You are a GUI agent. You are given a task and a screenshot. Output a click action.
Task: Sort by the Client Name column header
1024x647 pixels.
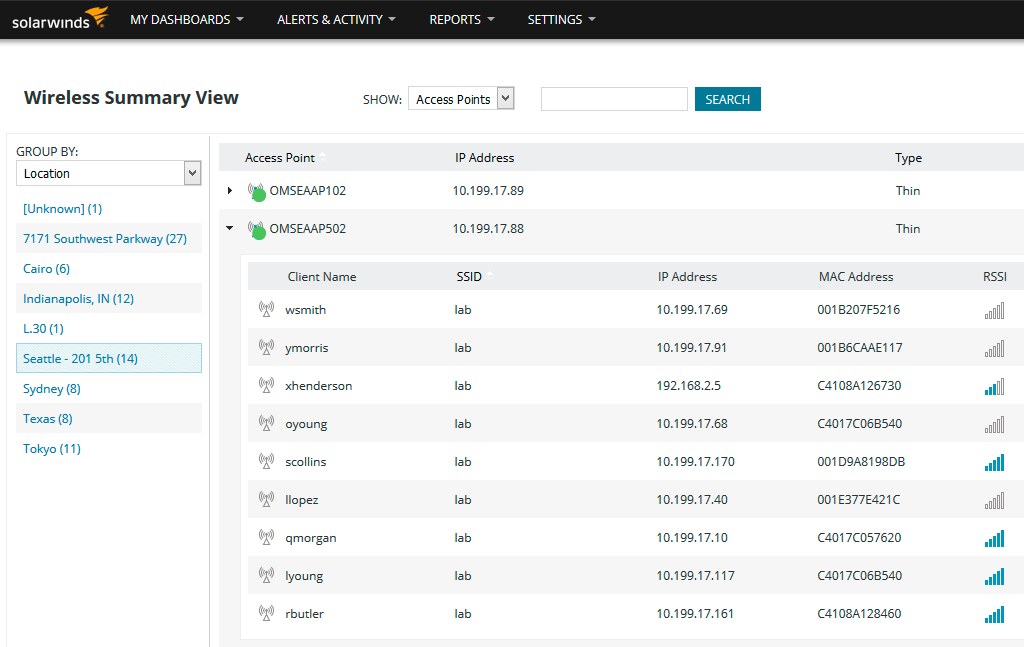322,276
